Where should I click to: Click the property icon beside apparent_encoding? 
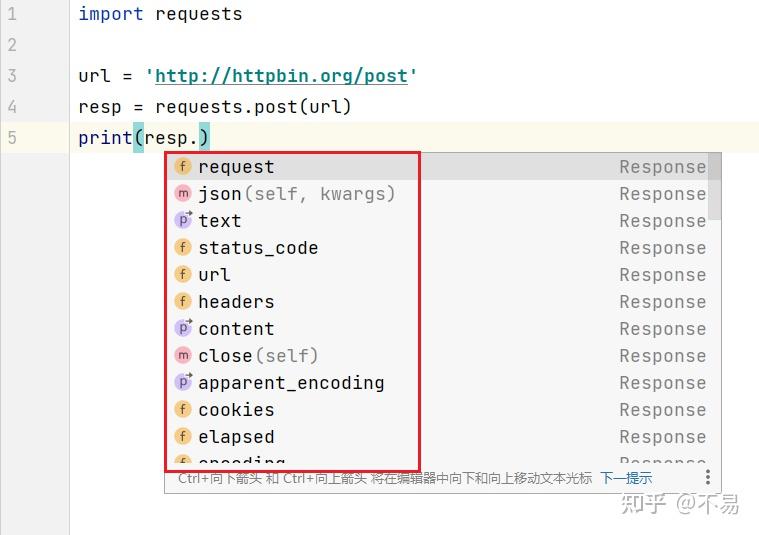(183, 383)
